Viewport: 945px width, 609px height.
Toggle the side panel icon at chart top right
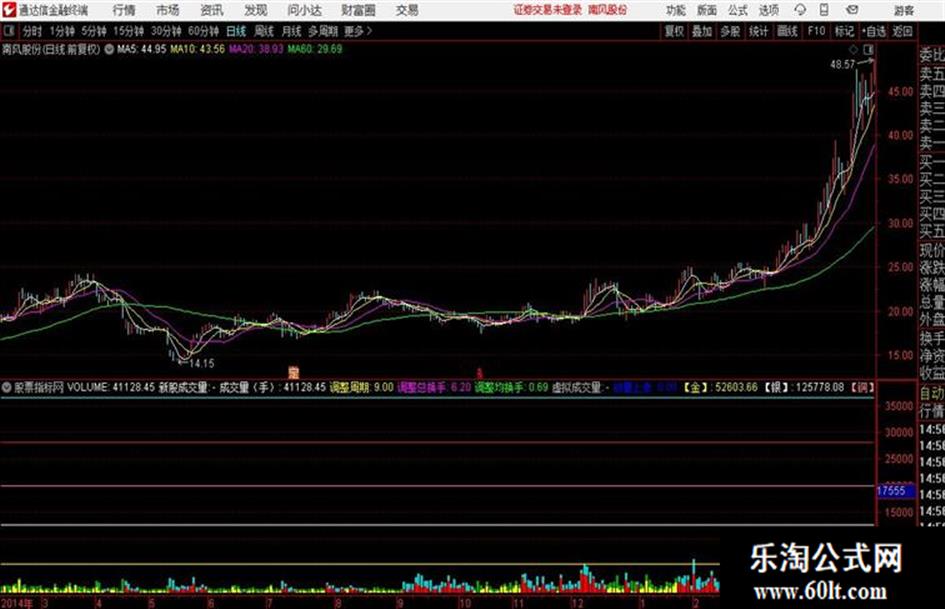pyautogui.click(x=868, y=49)
